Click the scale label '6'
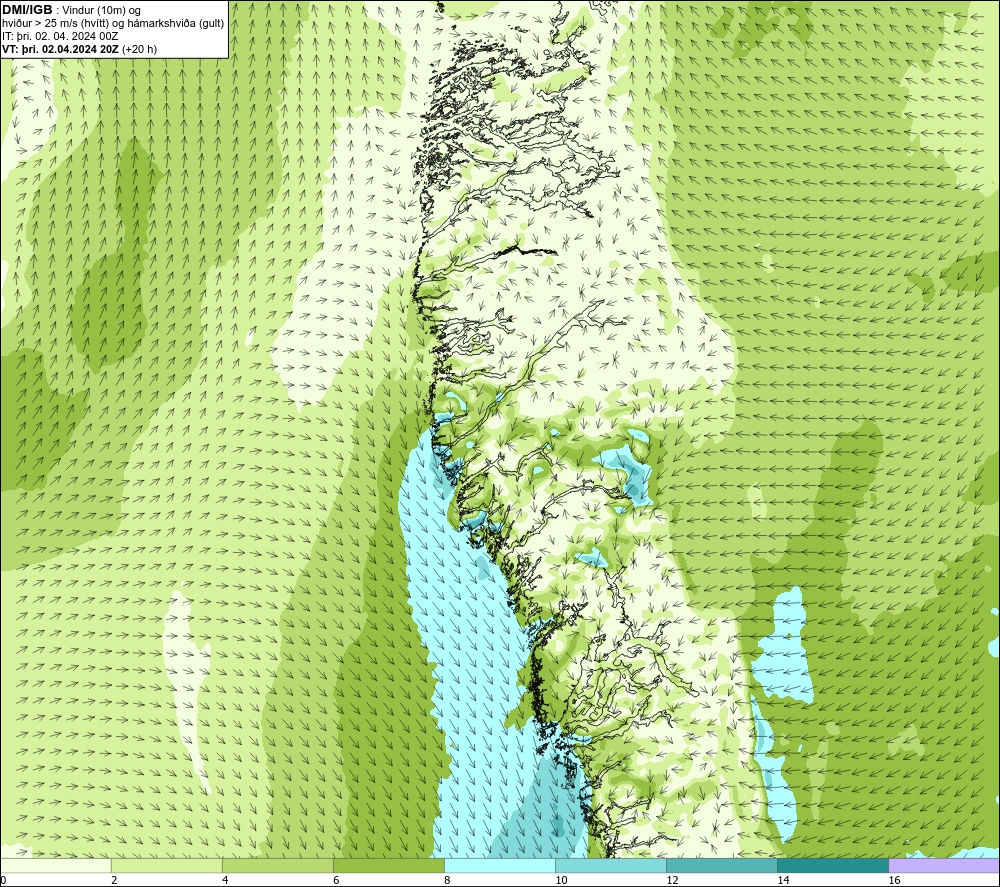The width and height of the screenshot is (1000, 887). [336, 880]
